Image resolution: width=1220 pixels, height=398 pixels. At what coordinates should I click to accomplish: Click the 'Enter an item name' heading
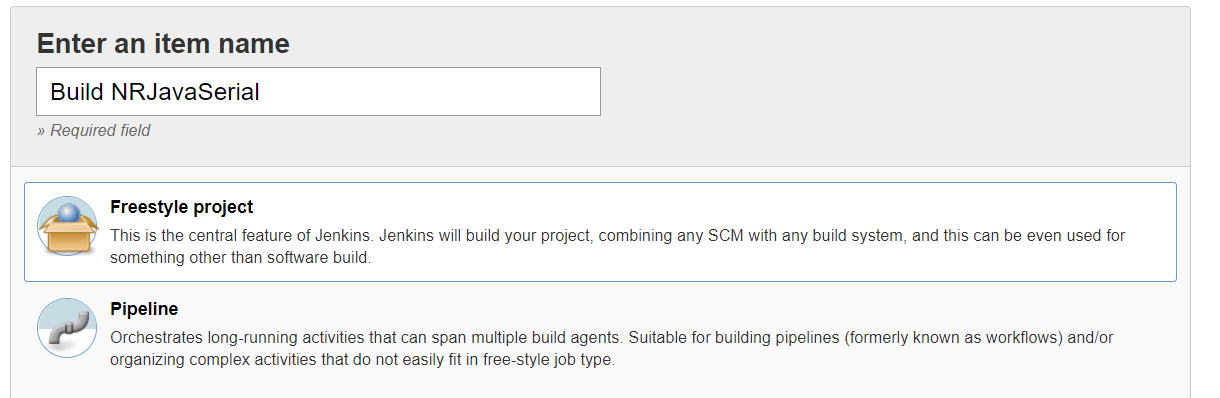[163, 44]
